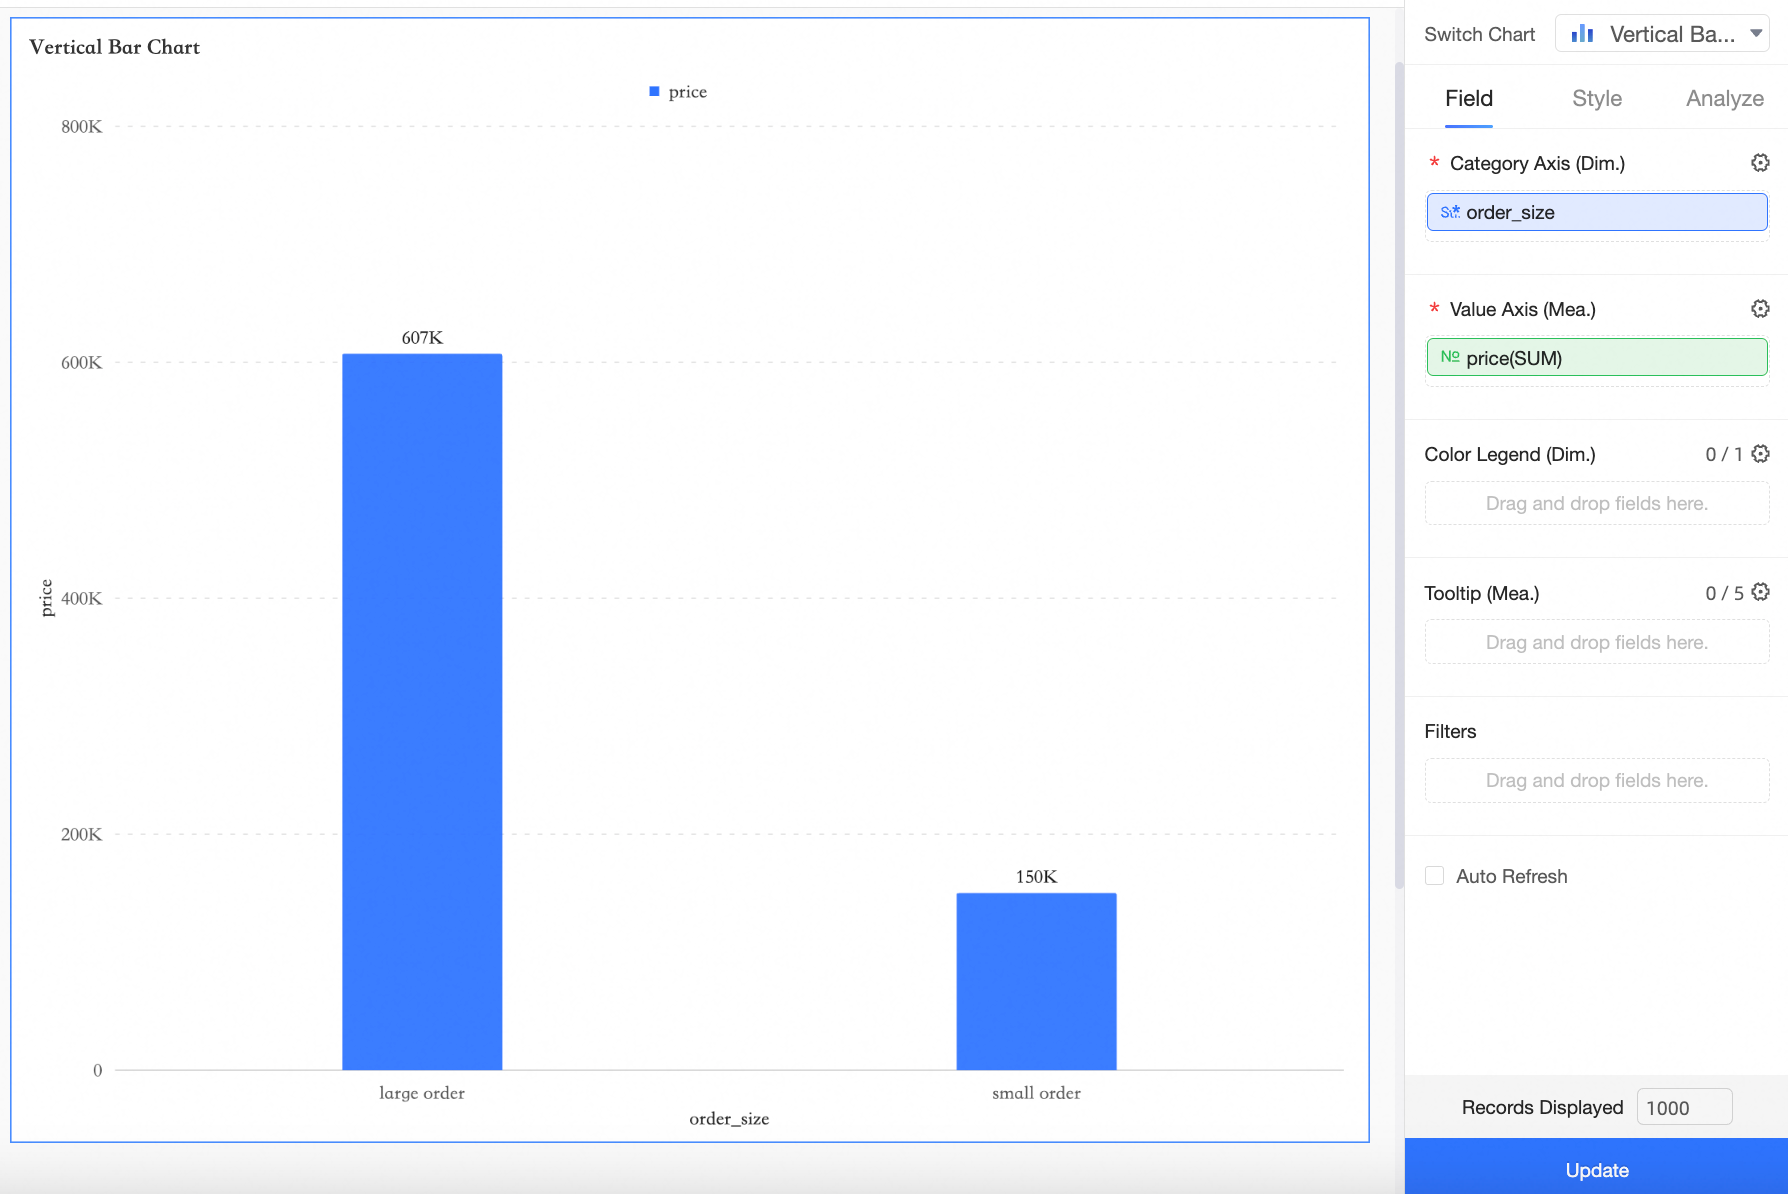Click the large order bar
1788x1194 pixels.
[x=422, y=712]
